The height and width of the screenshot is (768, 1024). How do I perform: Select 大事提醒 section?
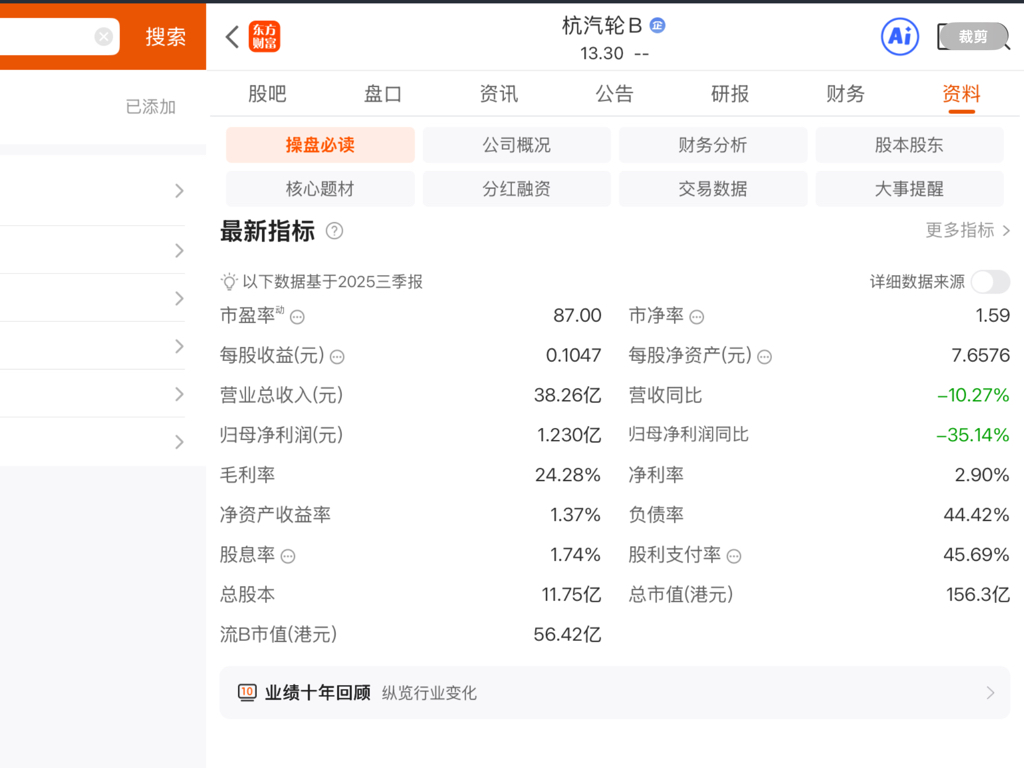click(x=909, y=189)
